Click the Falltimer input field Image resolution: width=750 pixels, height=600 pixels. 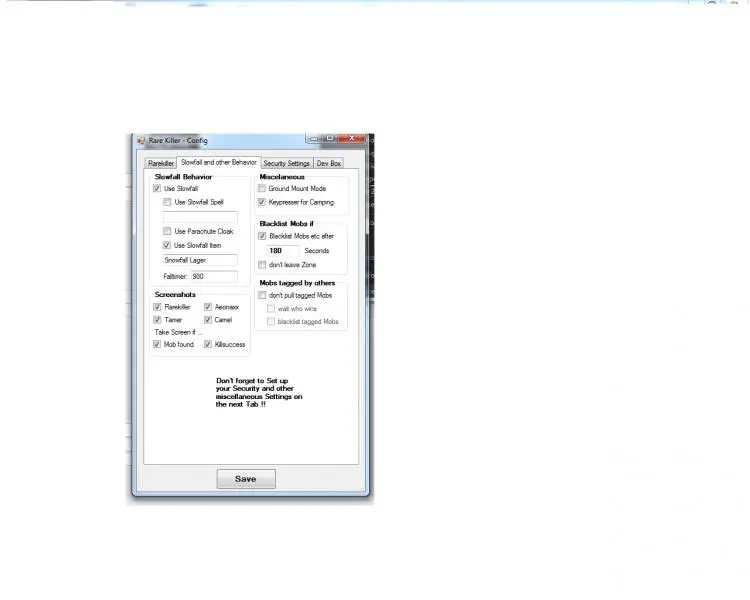[x=213, y=276]
